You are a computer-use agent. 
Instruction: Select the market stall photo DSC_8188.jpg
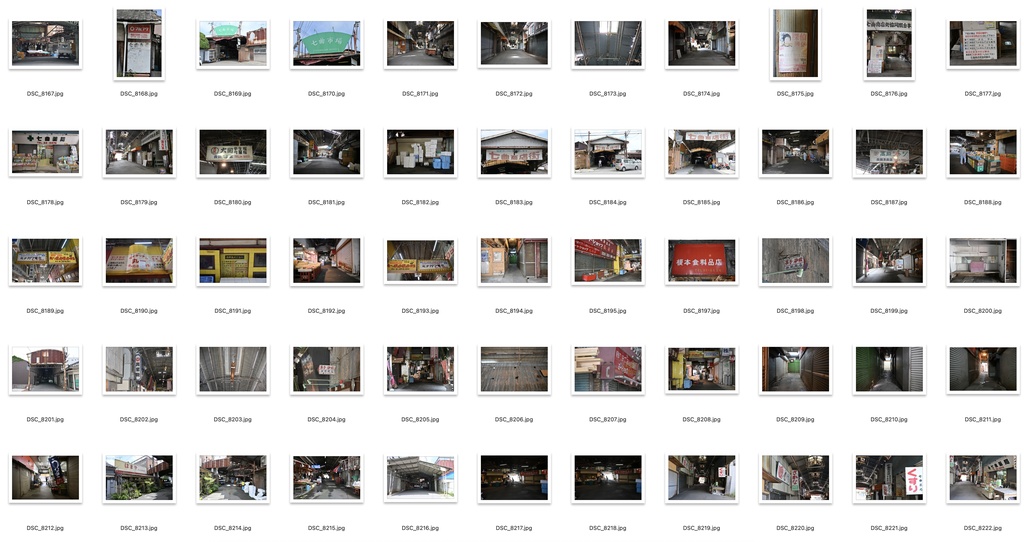click(983, 152)
